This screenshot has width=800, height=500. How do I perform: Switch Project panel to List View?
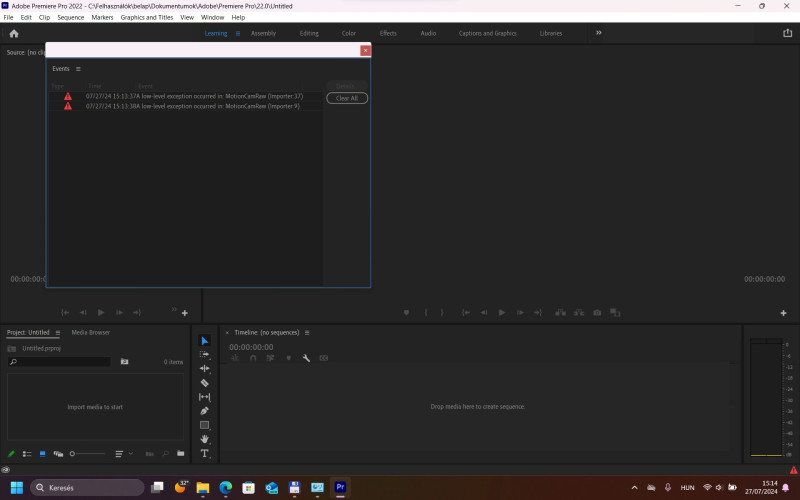[x=27, y=454]
